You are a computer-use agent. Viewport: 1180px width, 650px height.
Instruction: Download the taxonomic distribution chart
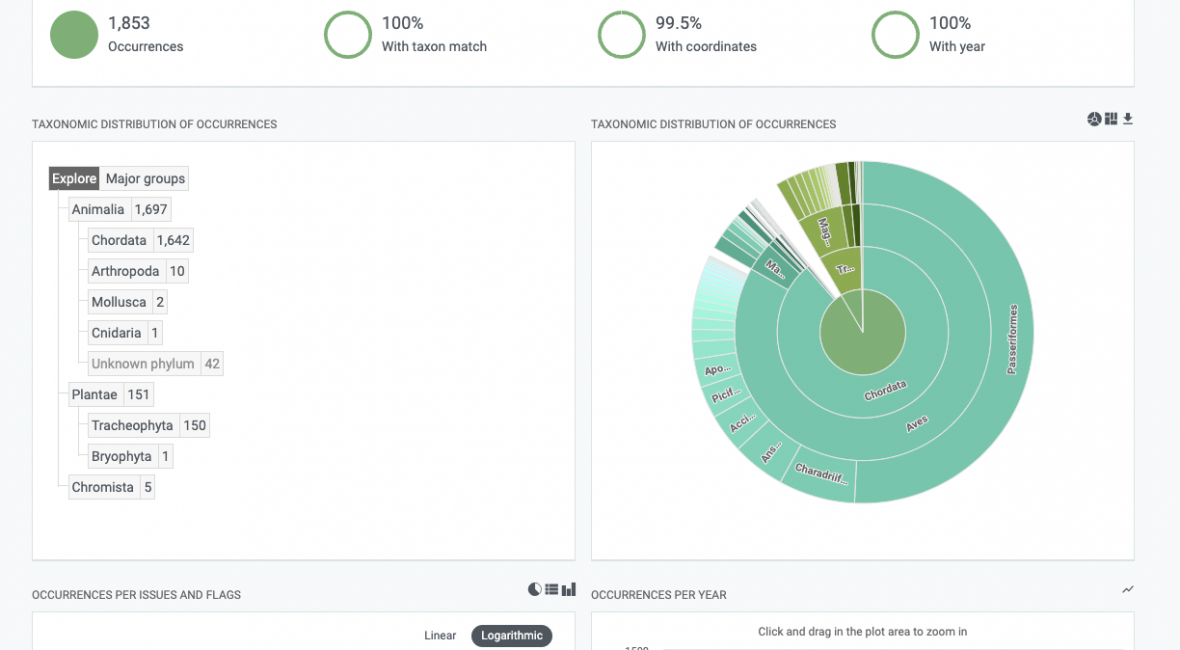(1128, 119)
